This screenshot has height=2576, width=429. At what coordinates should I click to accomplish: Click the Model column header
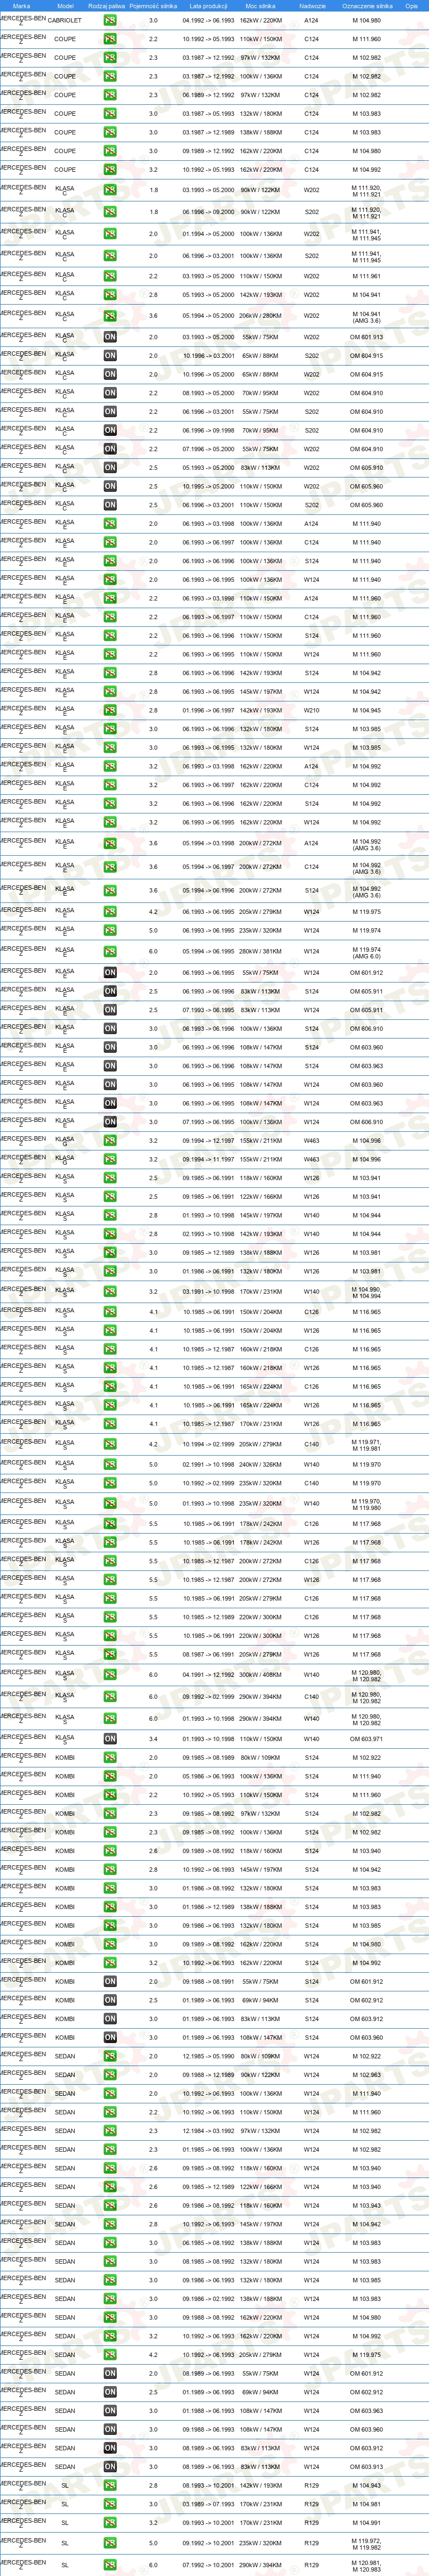[x=65, y=6]
